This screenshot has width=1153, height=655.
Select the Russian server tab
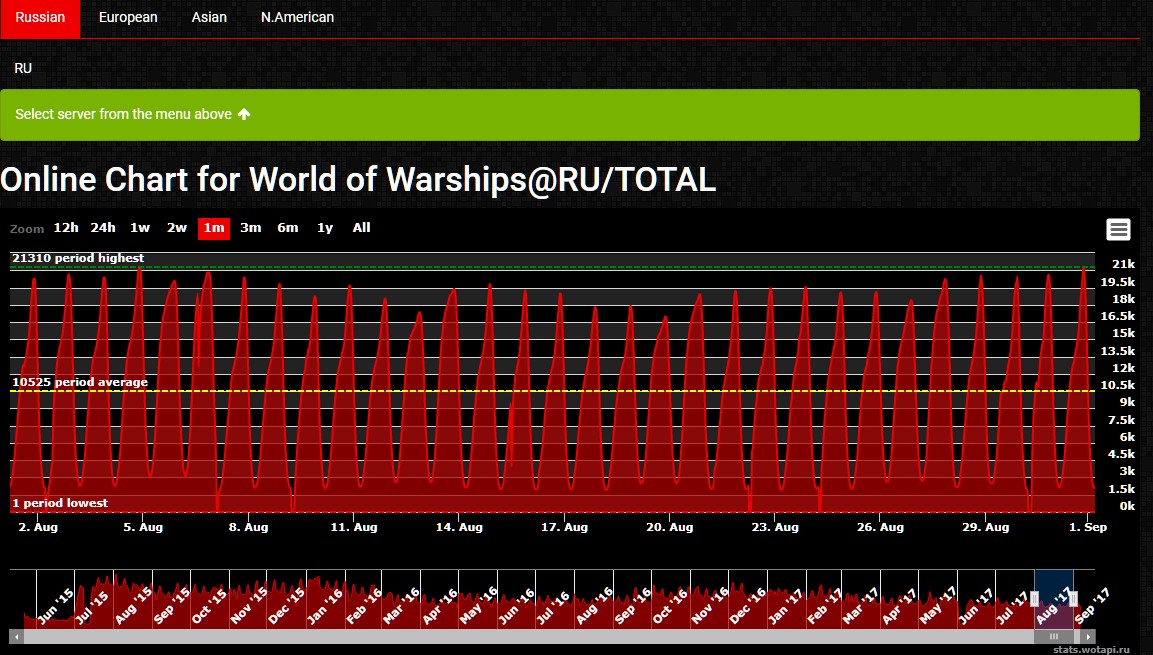pyautogui.click(x=40, y=17)
